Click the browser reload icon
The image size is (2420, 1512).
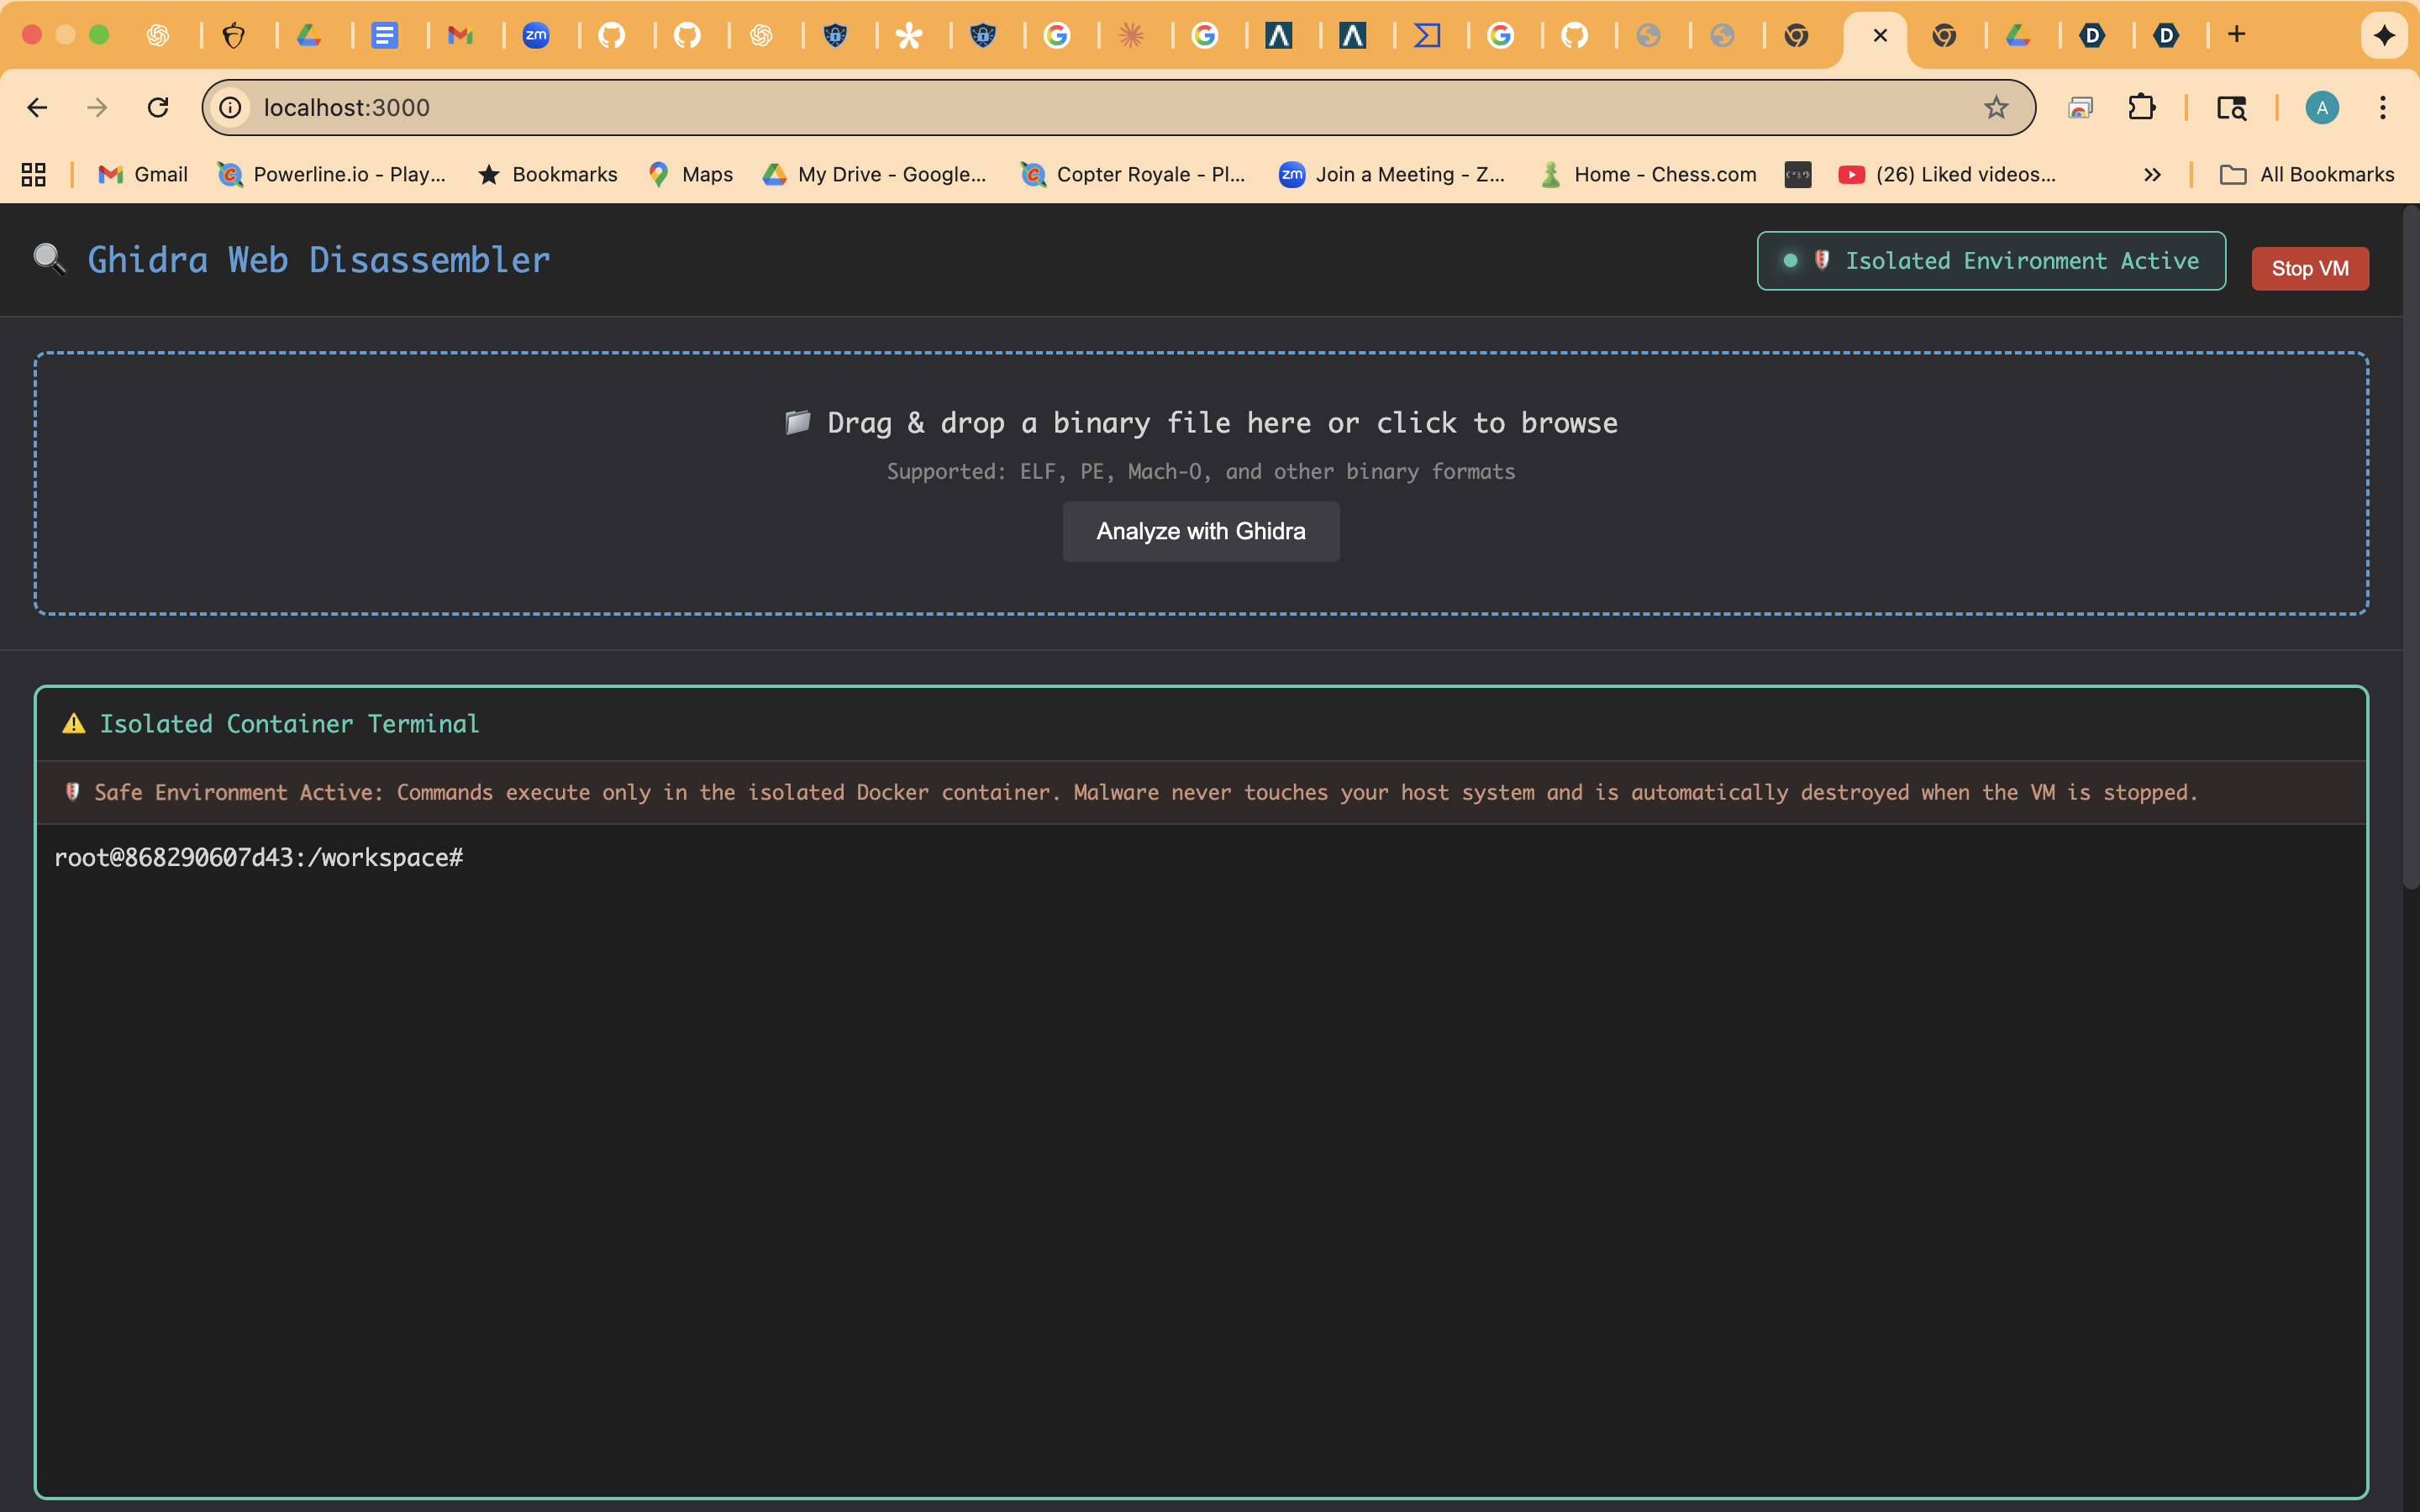pos(158,107)
